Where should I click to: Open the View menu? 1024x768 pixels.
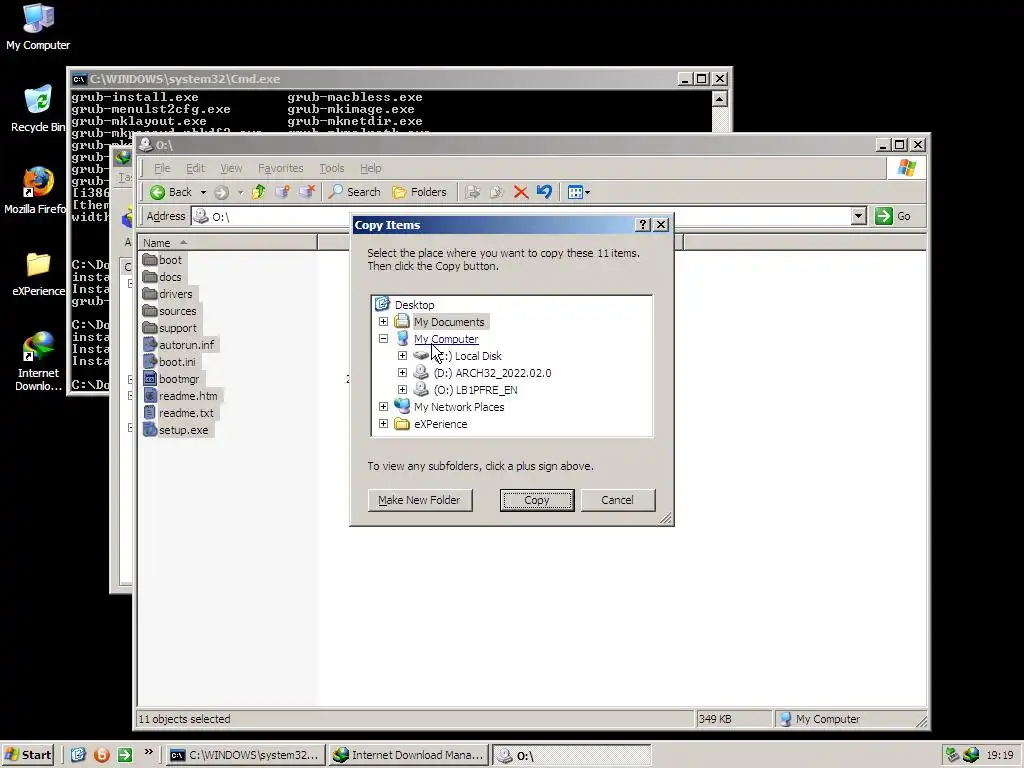tap(231, 168)
